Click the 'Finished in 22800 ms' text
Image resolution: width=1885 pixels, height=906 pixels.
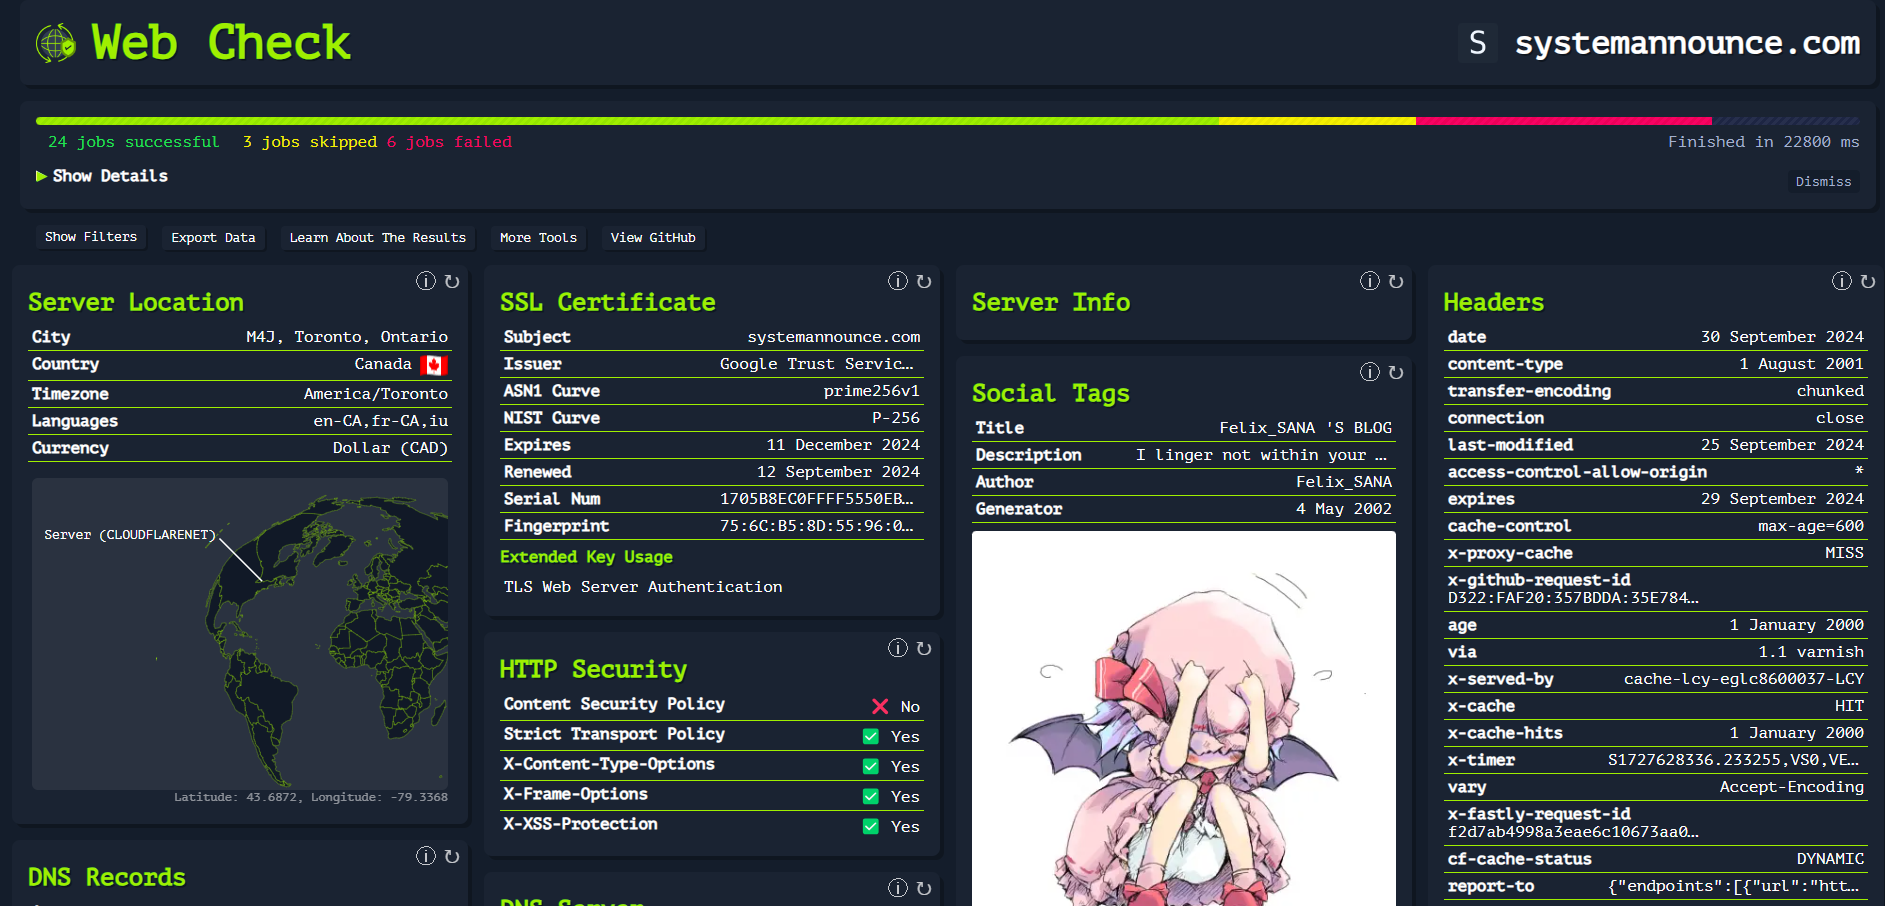pyautogui.click(x=1763, y=142)
